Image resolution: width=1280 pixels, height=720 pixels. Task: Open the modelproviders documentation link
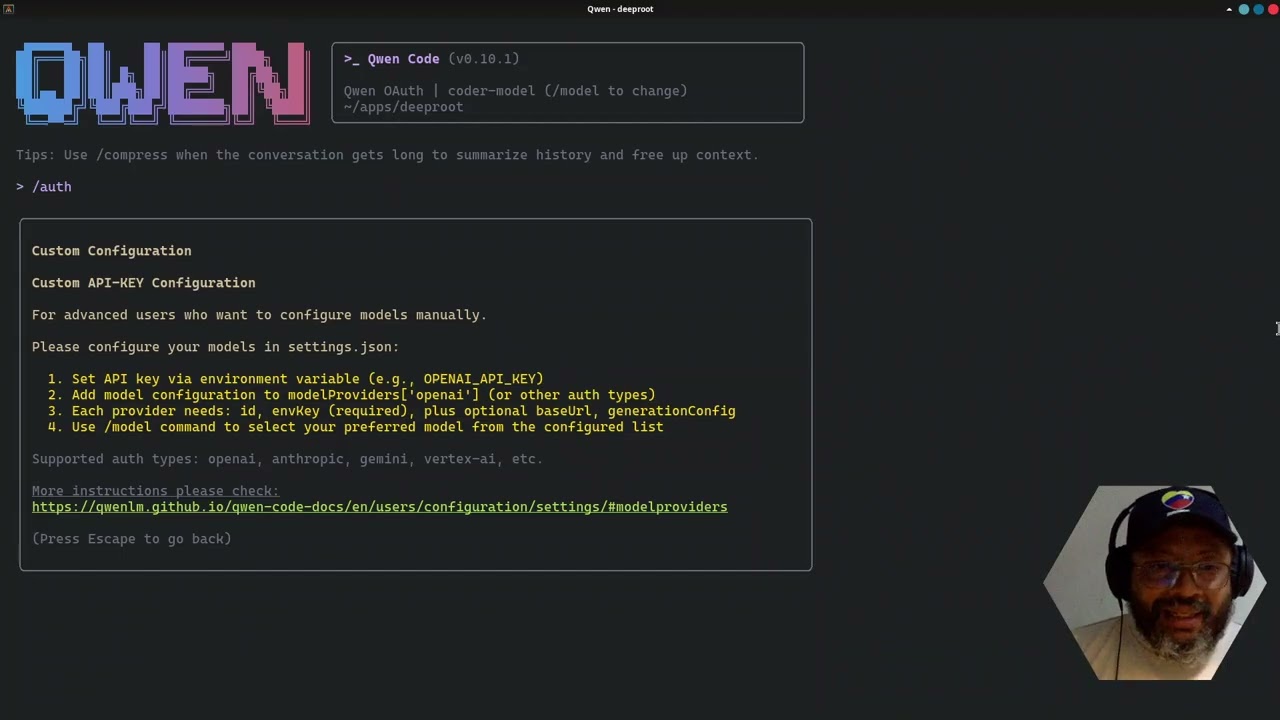pyautogui.click(x=379, y=507)
